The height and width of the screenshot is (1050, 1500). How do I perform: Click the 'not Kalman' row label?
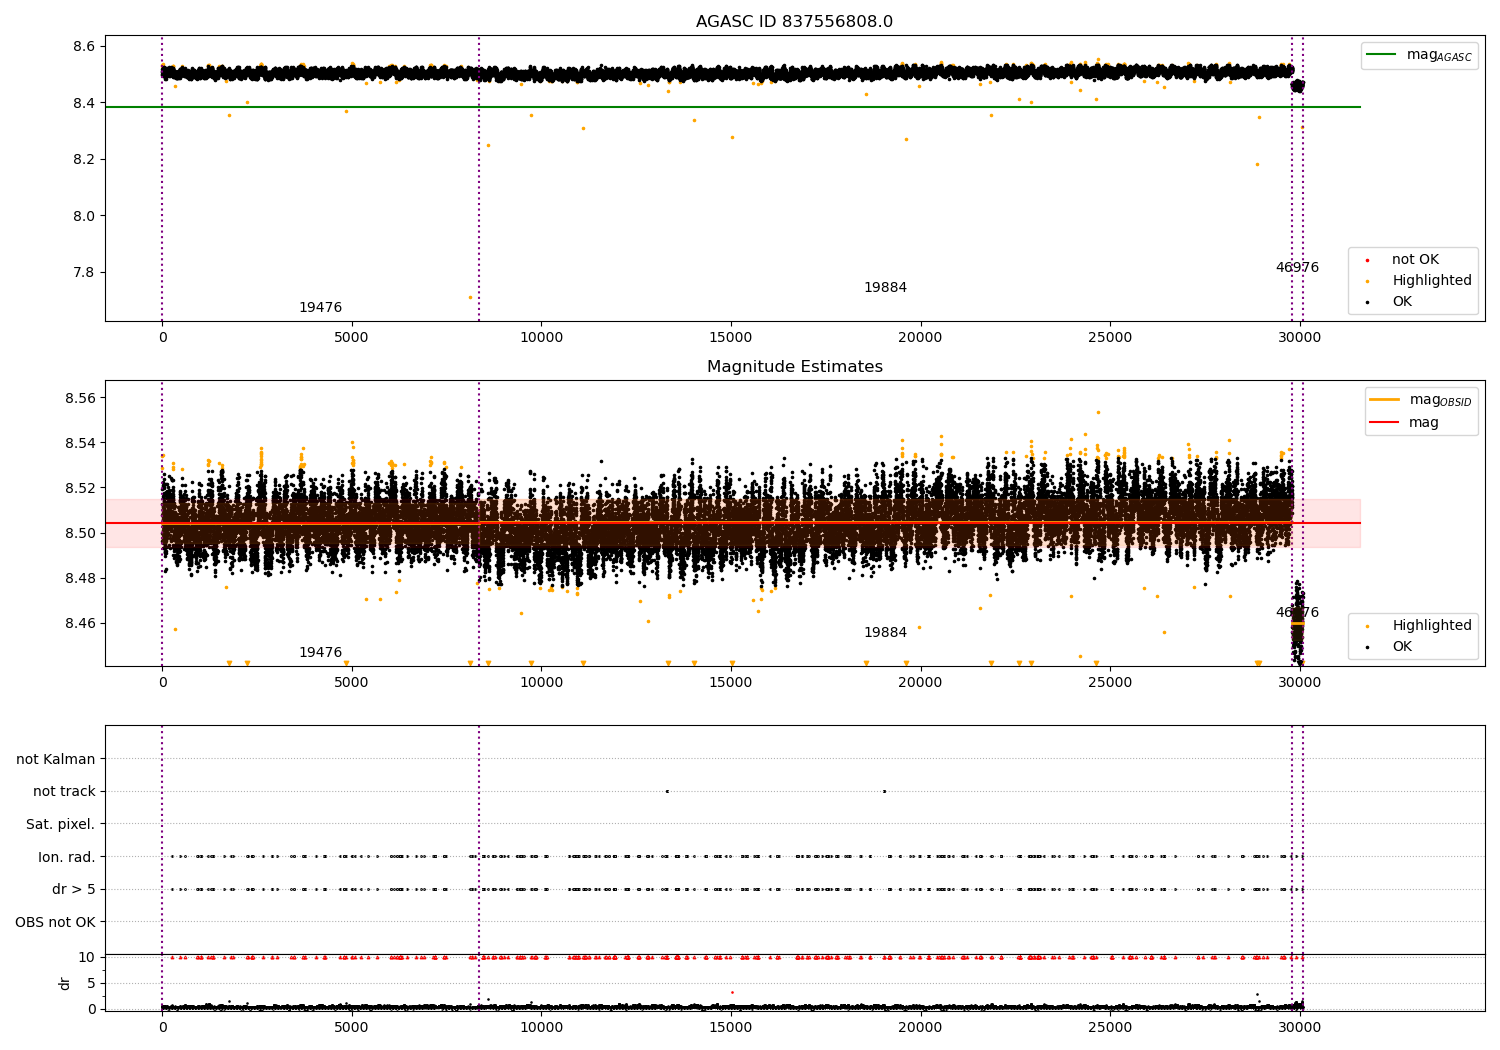pos(56,760)
